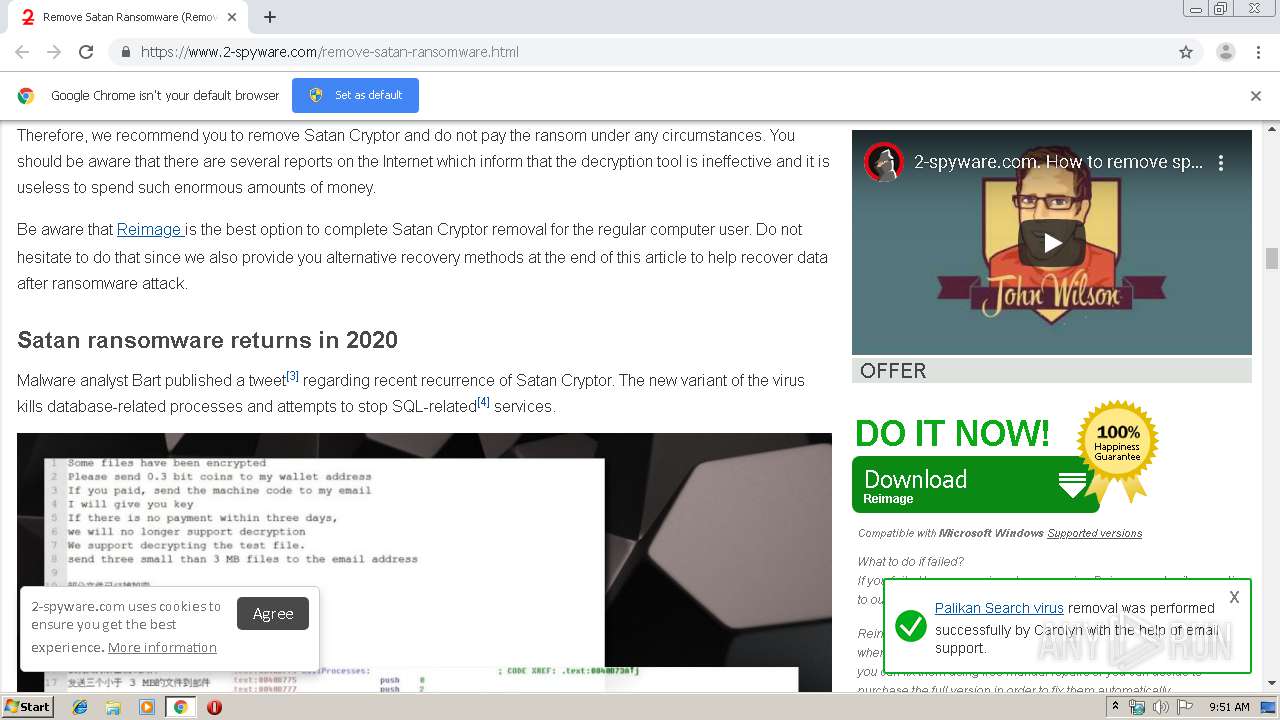The width and height of the screenshot is (1280, 720).
Task: Open Windows Media Player from the taskbar
Action: [147, 707]
